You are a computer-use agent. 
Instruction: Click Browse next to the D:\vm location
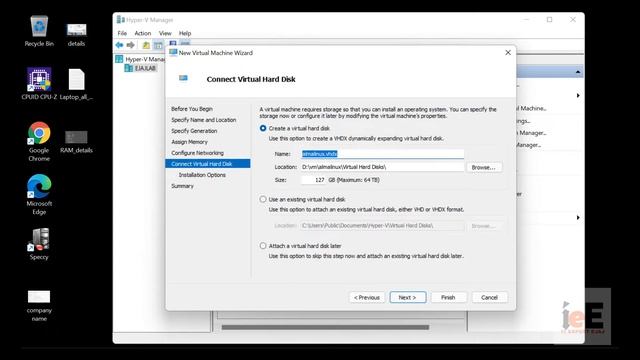tap(484, 167)
